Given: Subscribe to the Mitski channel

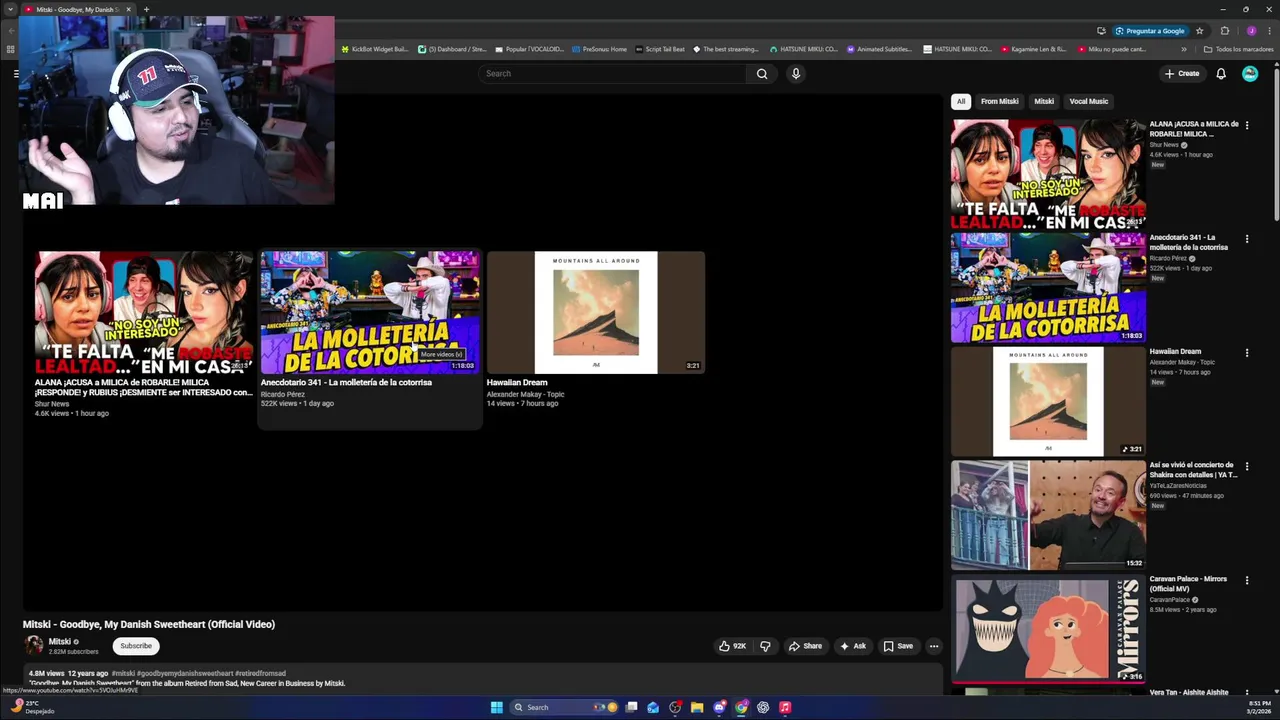Looking at the screenshot, I should tap(136, 646).
